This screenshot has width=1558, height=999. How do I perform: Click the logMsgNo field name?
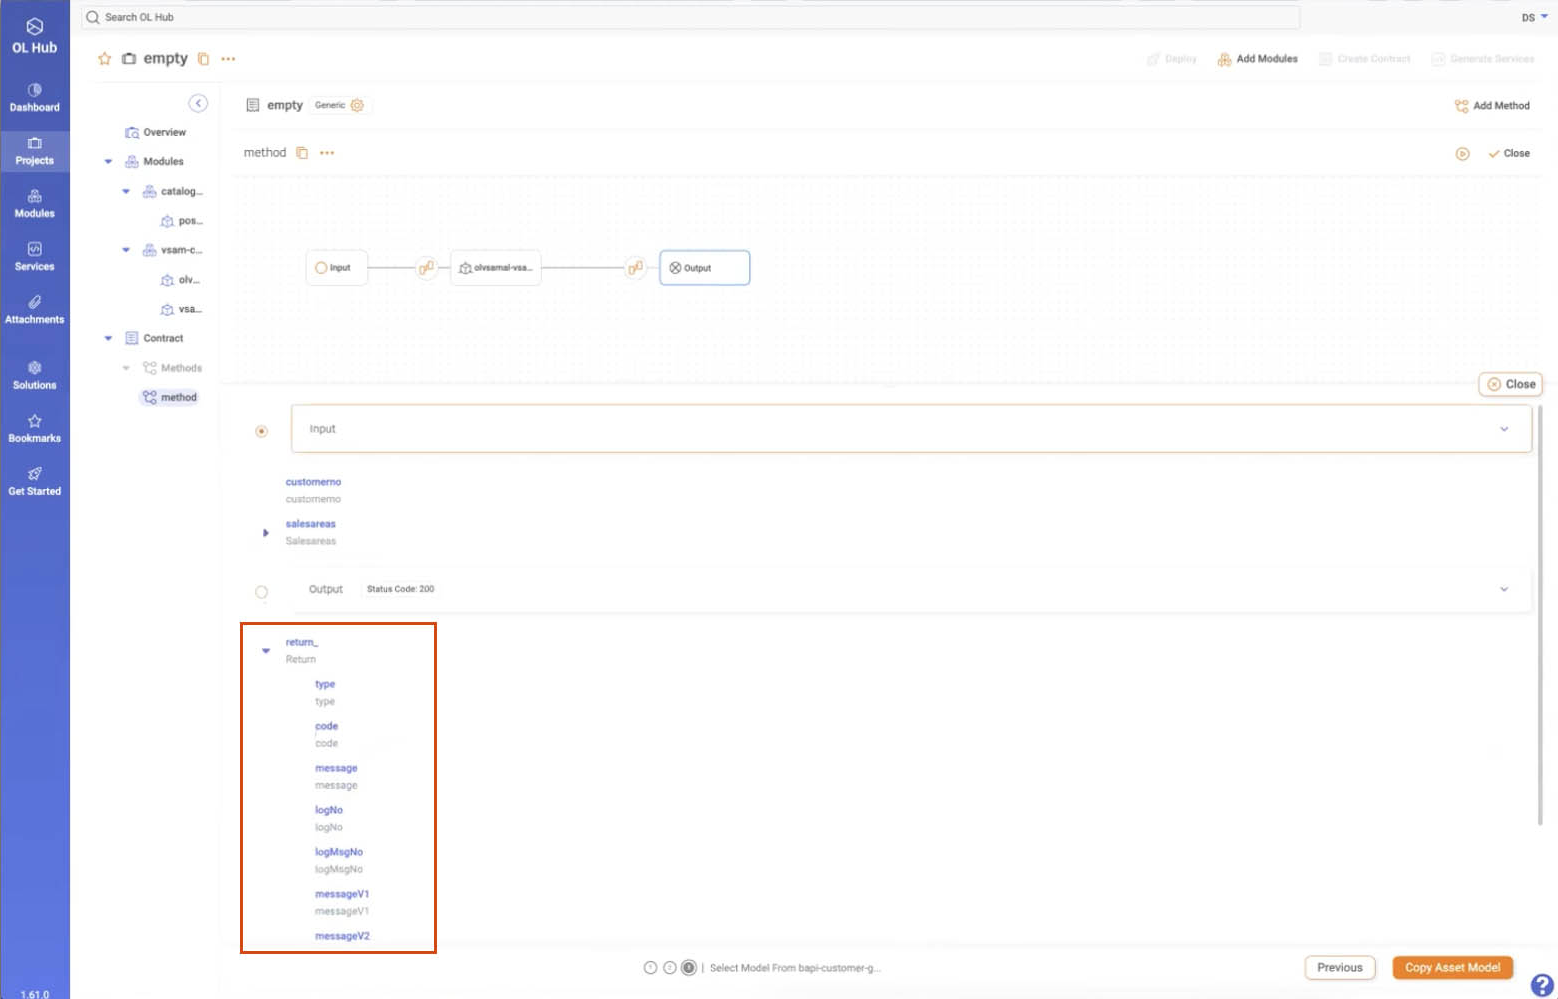click(x=339, y=852)
